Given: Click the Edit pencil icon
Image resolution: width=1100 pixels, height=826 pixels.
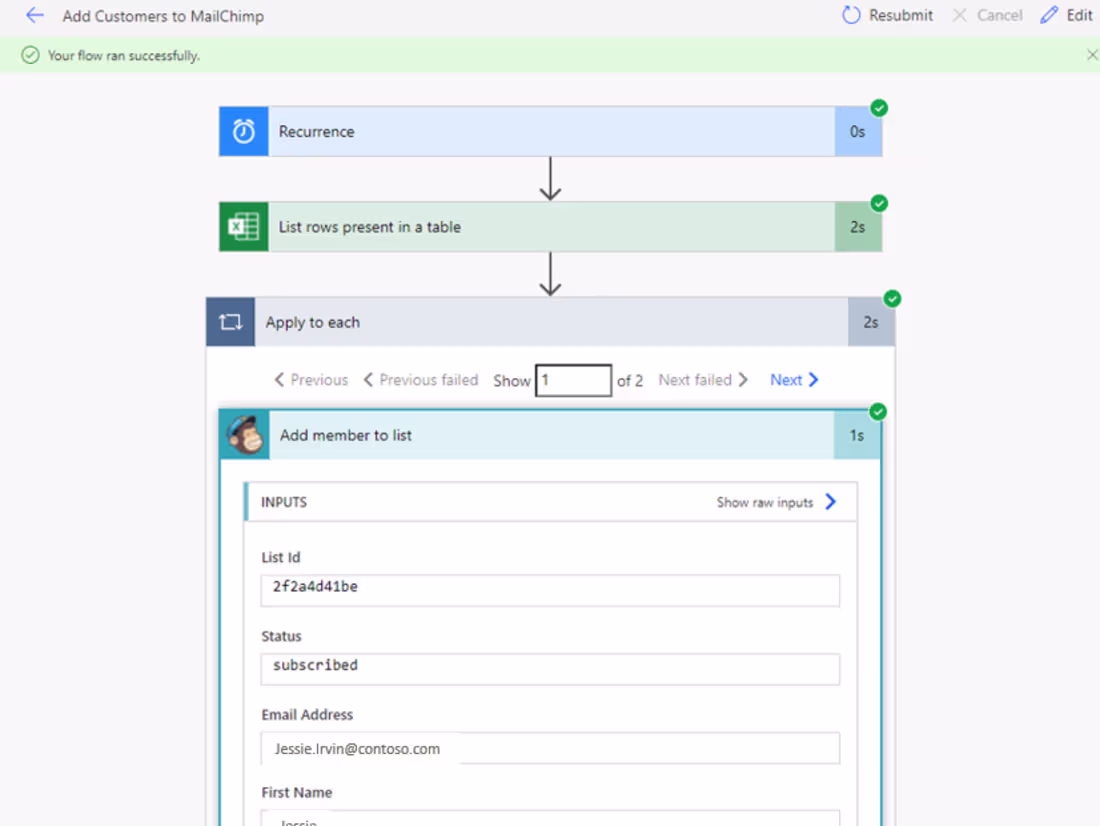Looking at the screenshot, I should pyautogui.click(x=1049, y=15).
